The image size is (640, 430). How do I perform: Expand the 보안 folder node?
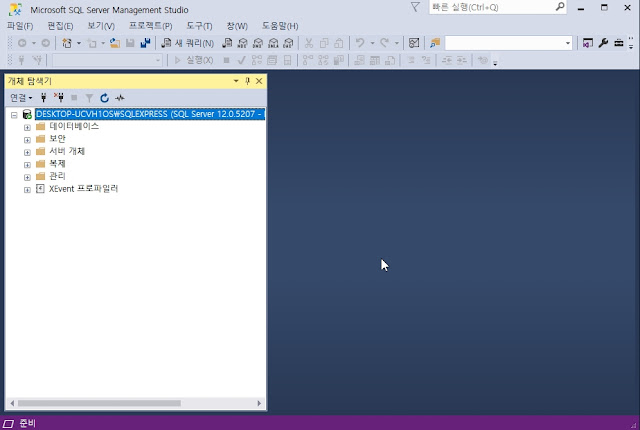27,140
